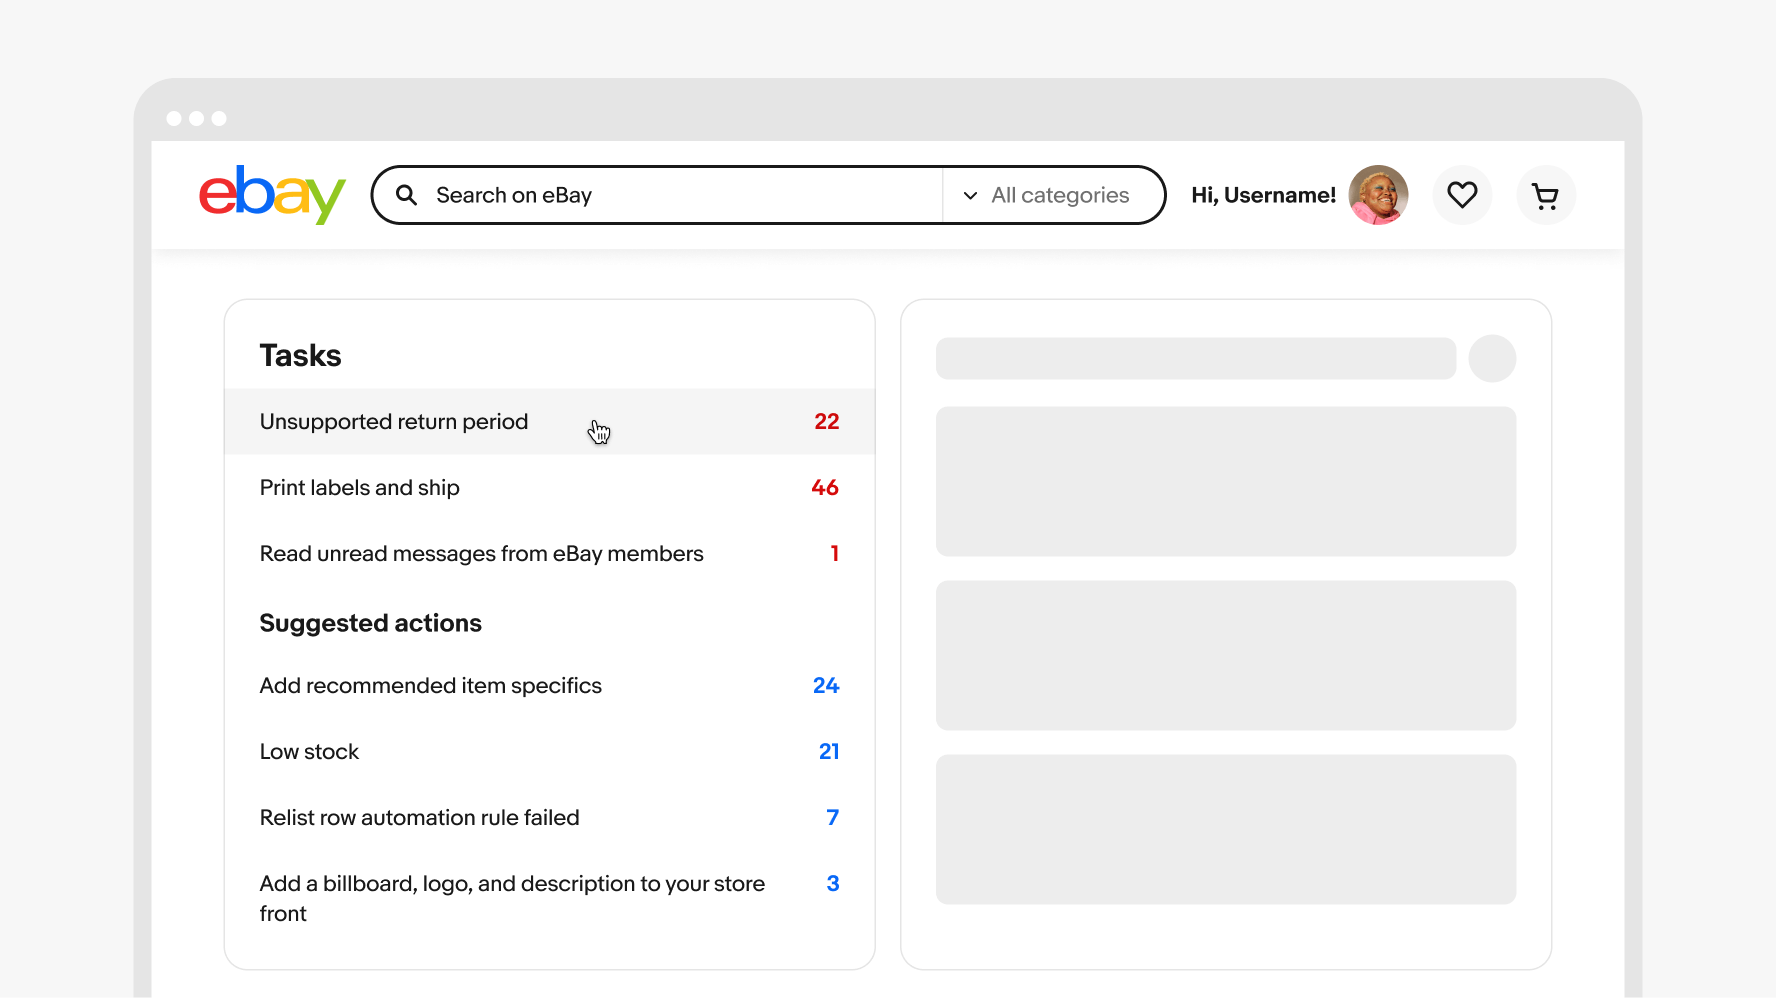Open your watchlist via the heart icon
The width and height of the screenshot is (1776, 998).
point(1462,195)
